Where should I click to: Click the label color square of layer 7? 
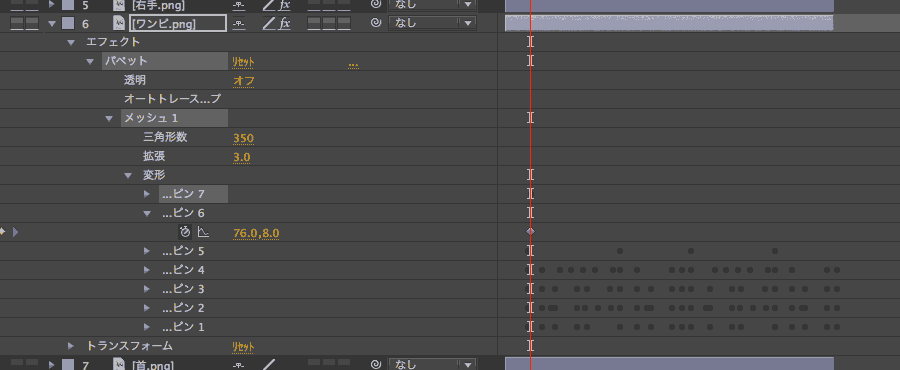pyautogui.click(x=68, y=364)
